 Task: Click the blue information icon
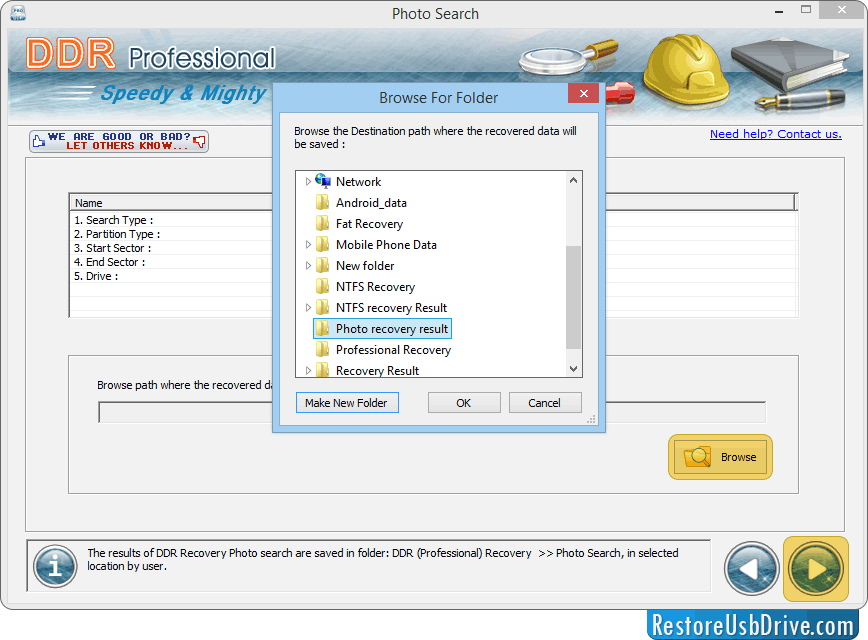pyautogui.click(x=55, y=566)
